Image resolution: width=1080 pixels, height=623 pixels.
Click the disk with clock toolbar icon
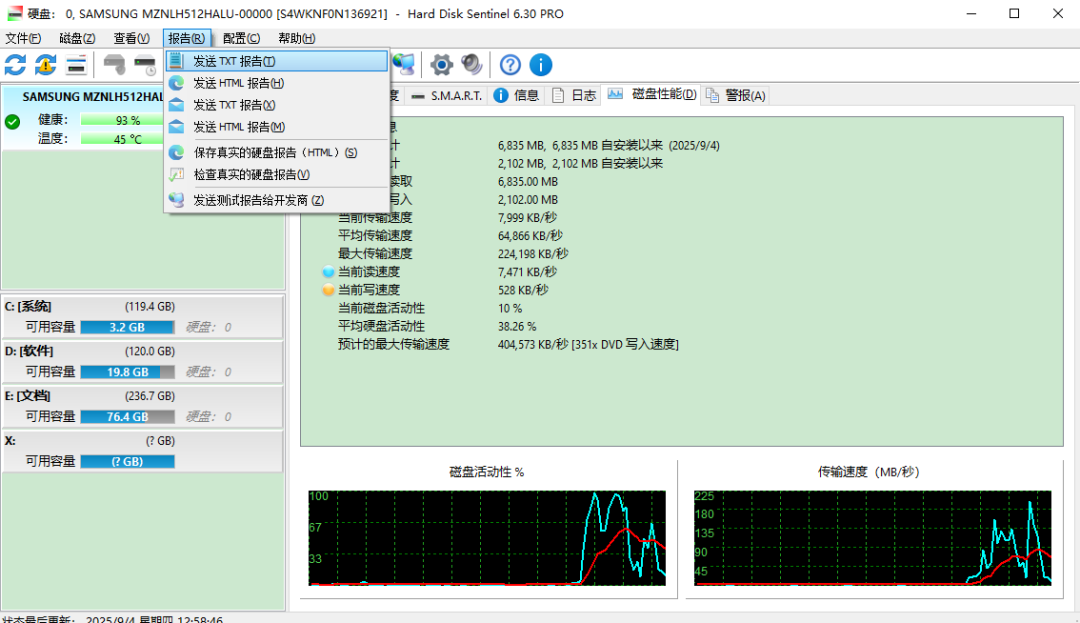(145, 65)
